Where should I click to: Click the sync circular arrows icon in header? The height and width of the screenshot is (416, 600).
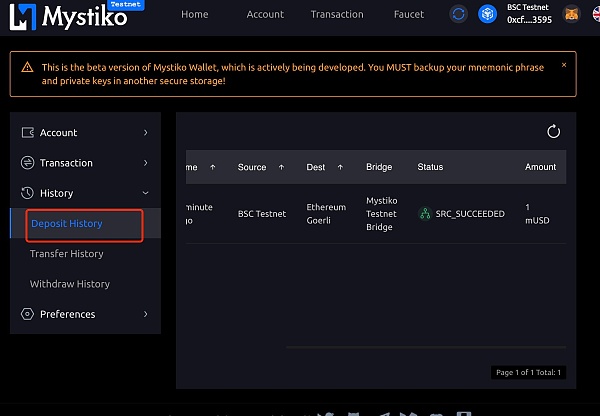[x=458, y=14]
